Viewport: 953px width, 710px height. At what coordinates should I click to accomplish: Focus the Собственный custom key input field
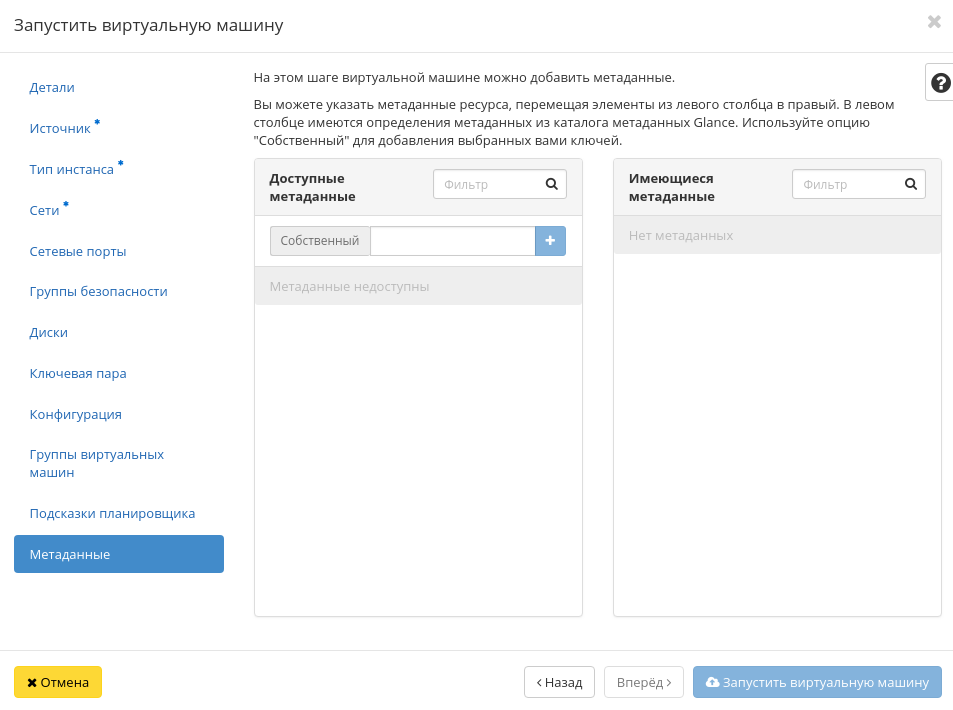pos(452,241)
